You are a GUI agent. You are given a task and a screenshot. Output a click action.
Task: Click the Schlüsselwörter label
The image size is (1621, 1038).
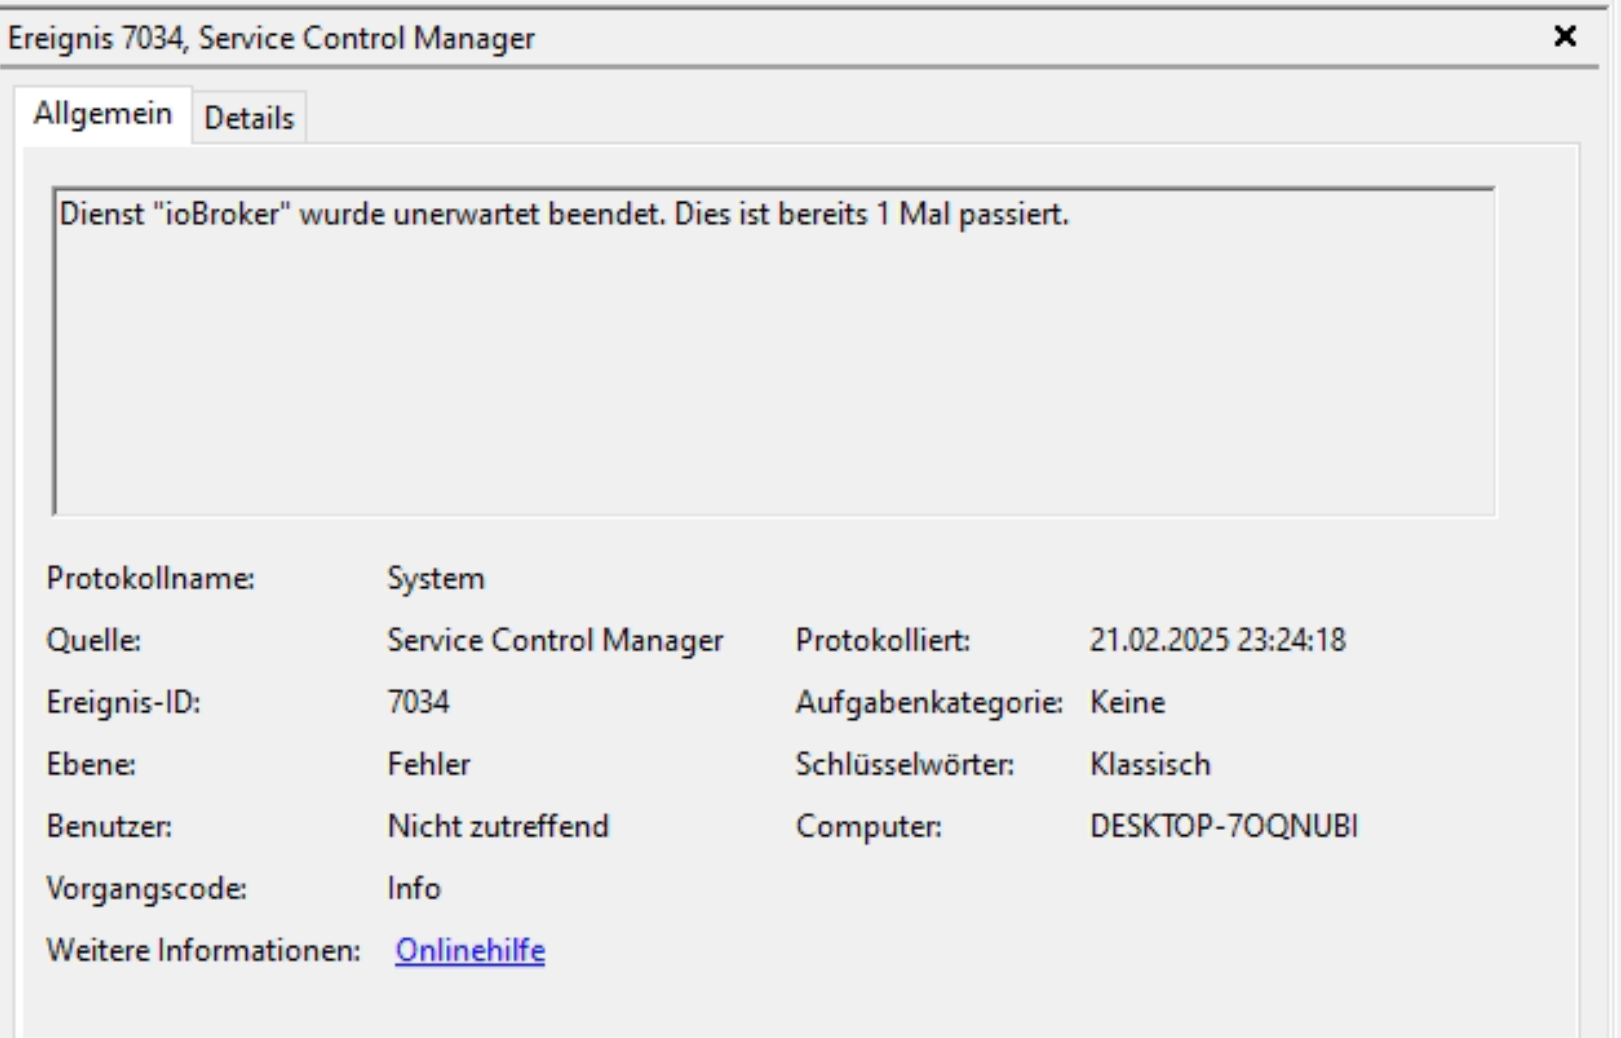point(904,764)
